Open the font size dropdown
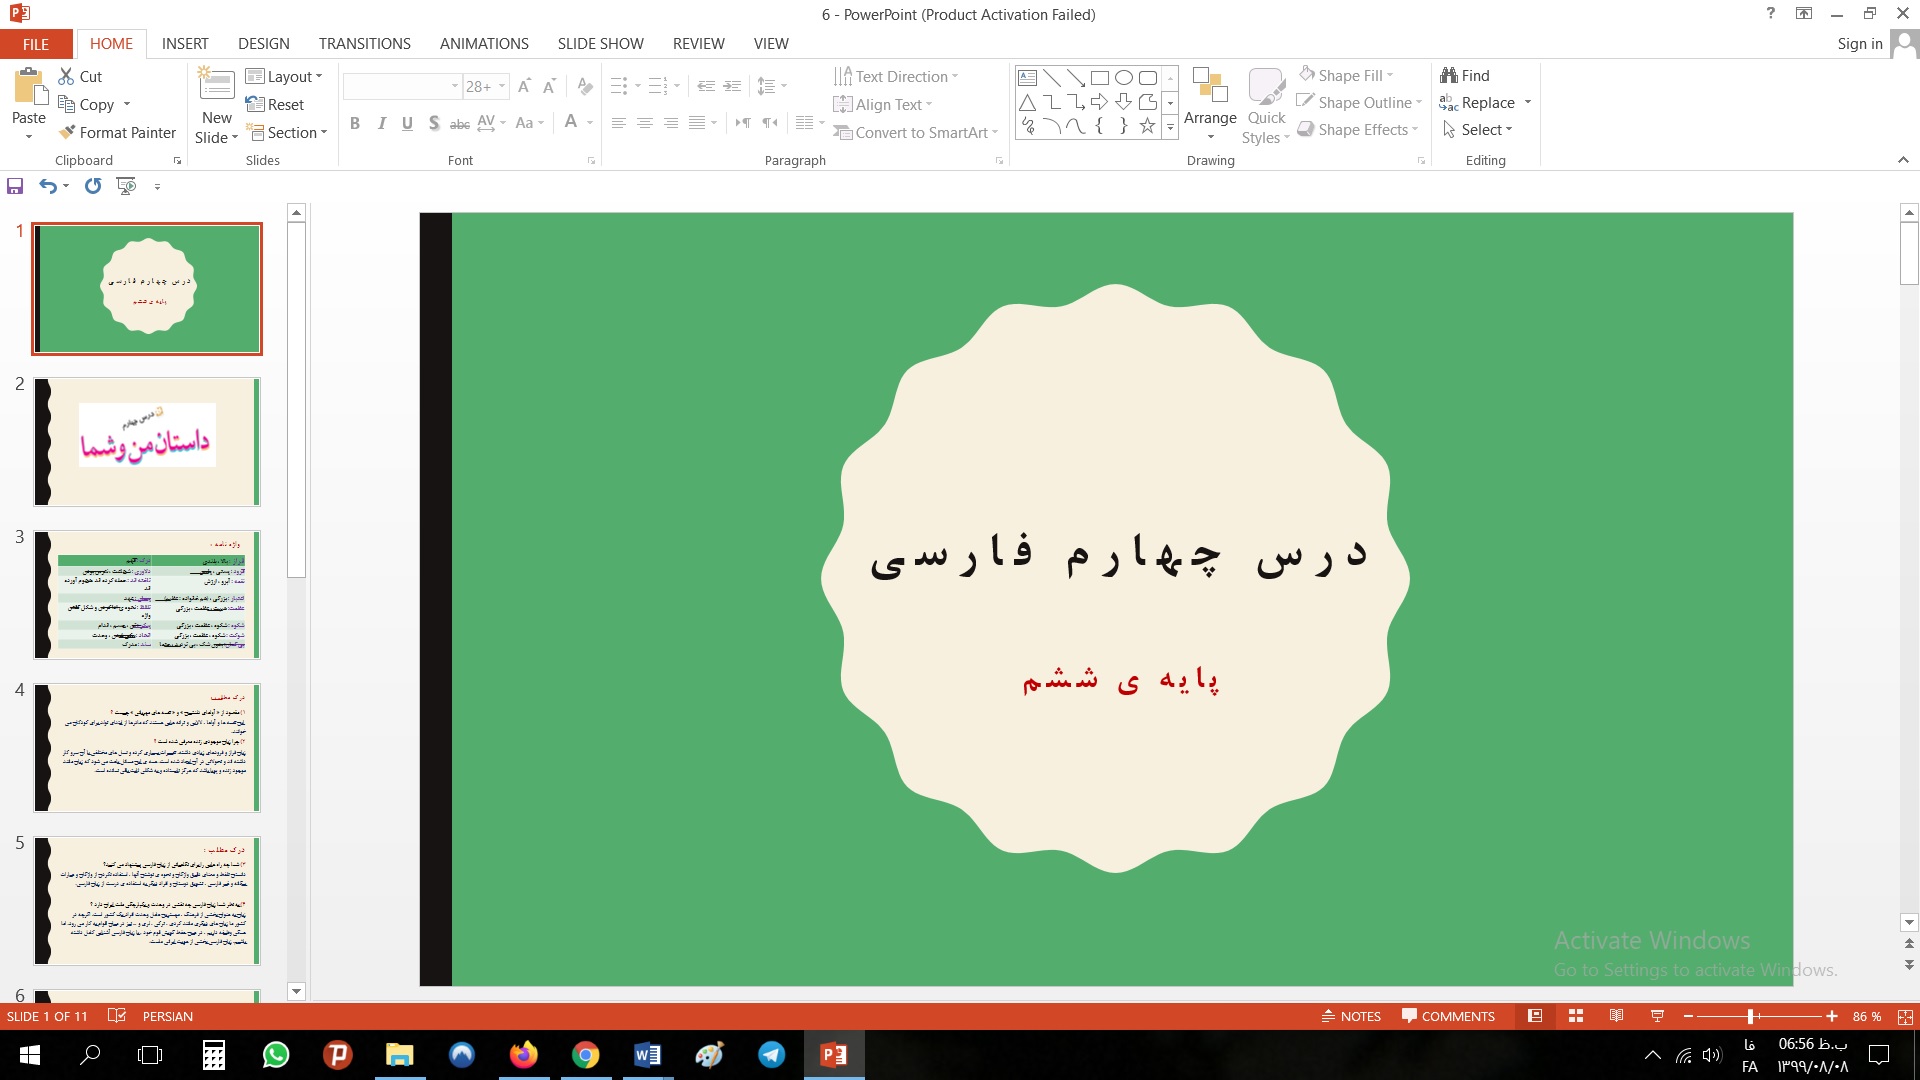The width and height of the screenshot is (1920, 1080). pos(502,86)
